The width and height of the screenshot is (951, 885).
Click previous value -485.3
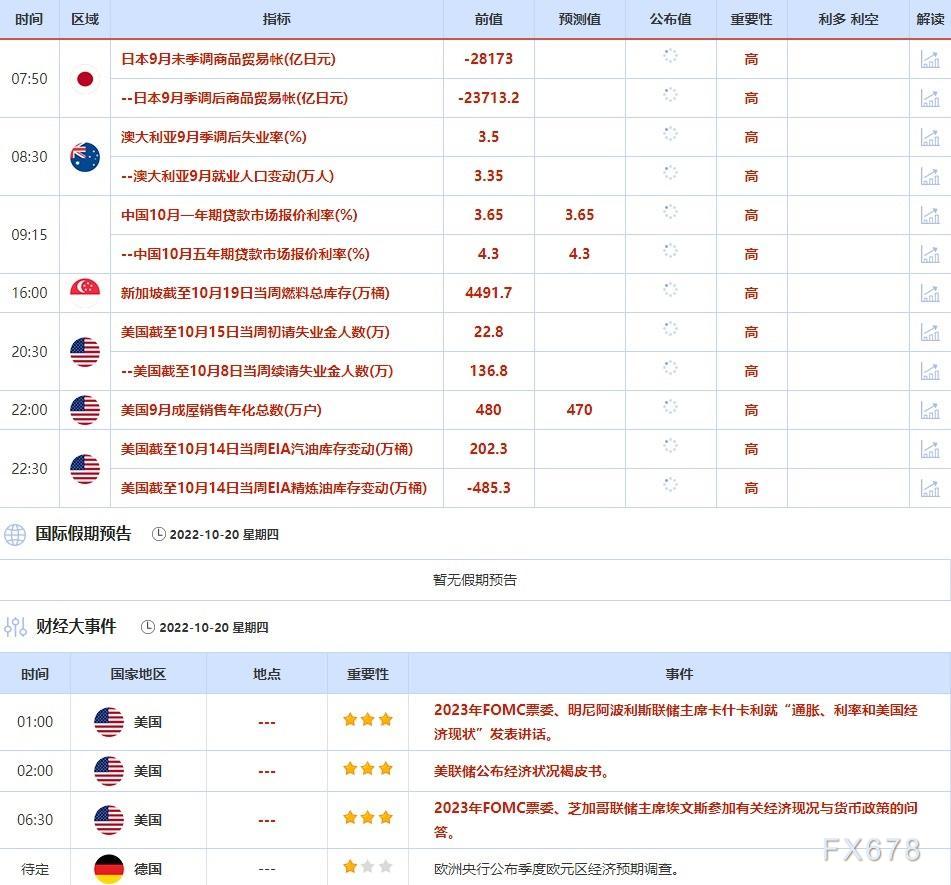point(489,488)
